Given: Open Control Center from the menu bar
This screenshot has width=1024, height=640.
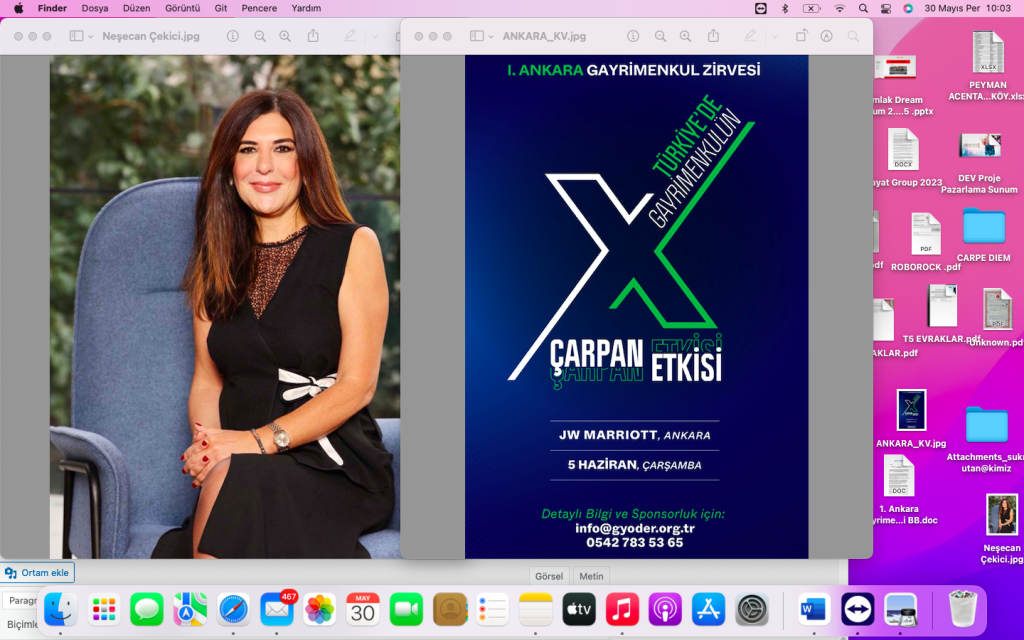Looking at the screenshot, I should pos(886,8).
